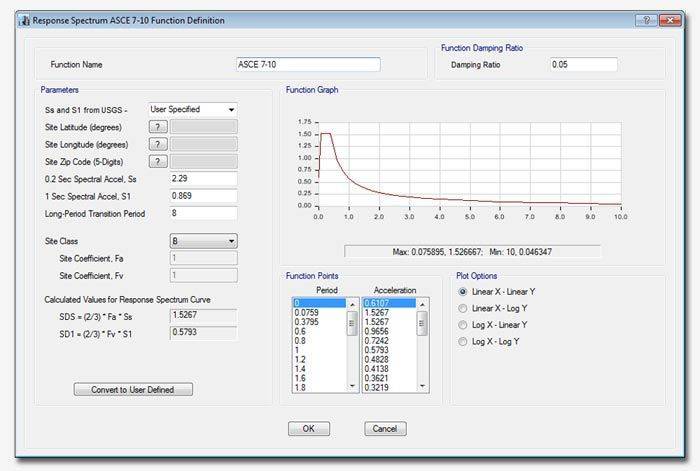Click the Max/Min readout under the graph
The height and width of the screenshot is (471, 700).
tap(472, 252)
